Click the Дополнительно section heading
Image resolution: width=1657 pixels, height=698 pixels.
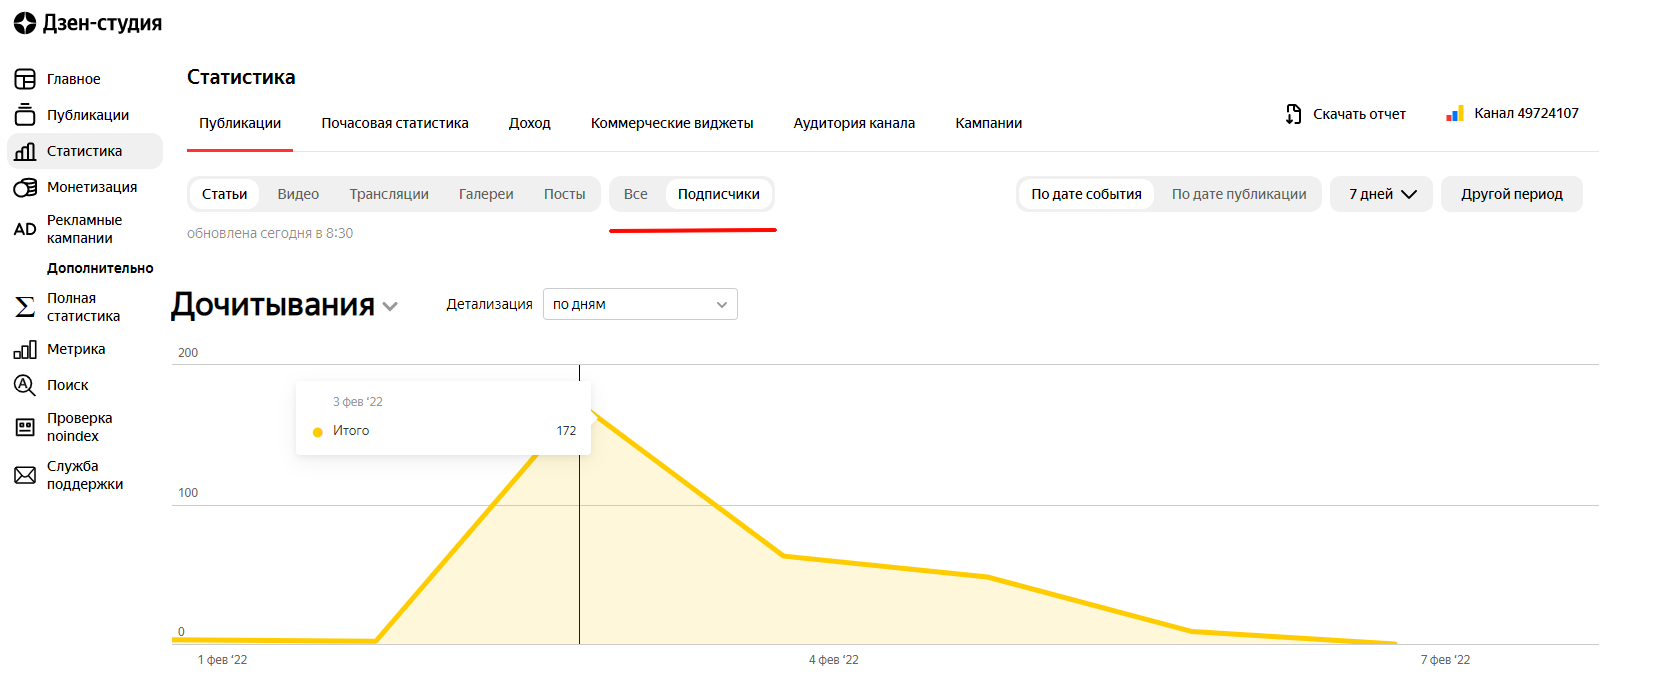100,268
